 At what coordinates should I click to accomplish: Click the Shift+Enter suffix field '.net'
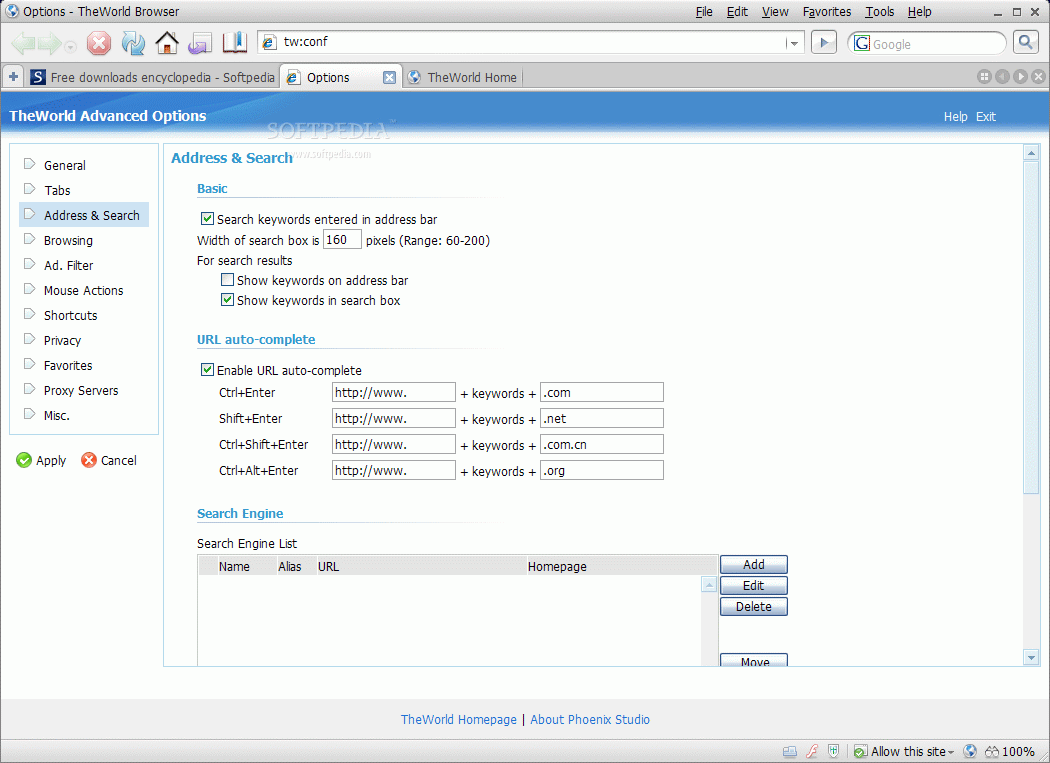click(x=602, y=419)
